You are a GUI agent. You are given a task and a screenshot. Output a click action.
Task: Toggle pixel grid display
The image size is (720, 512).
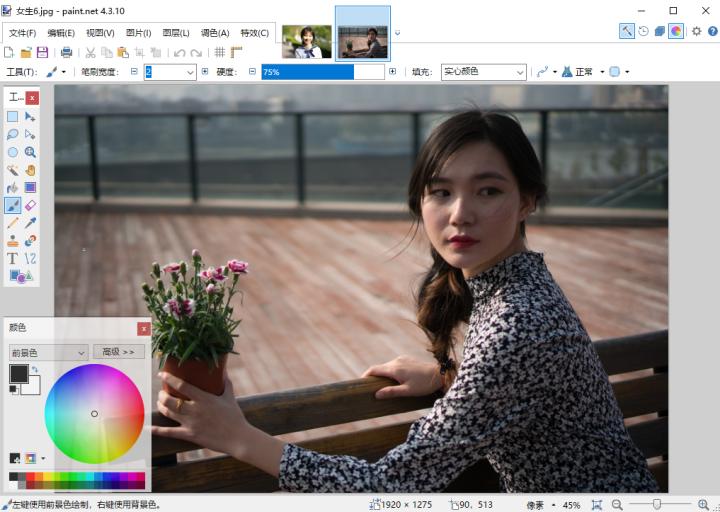[x=220, y=52]
